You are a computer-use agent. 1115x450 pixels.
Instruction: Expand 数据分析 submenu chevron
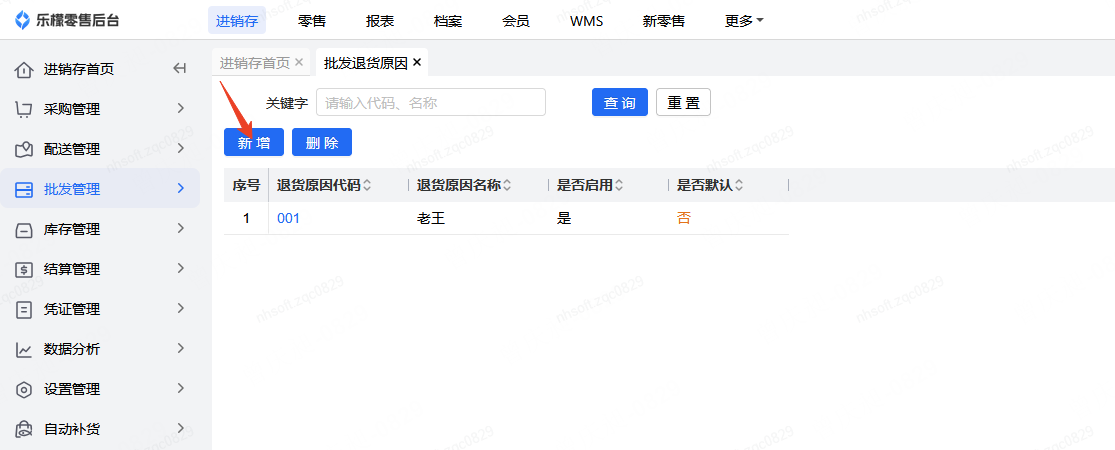pyautogui.click(x=181, y=348)
